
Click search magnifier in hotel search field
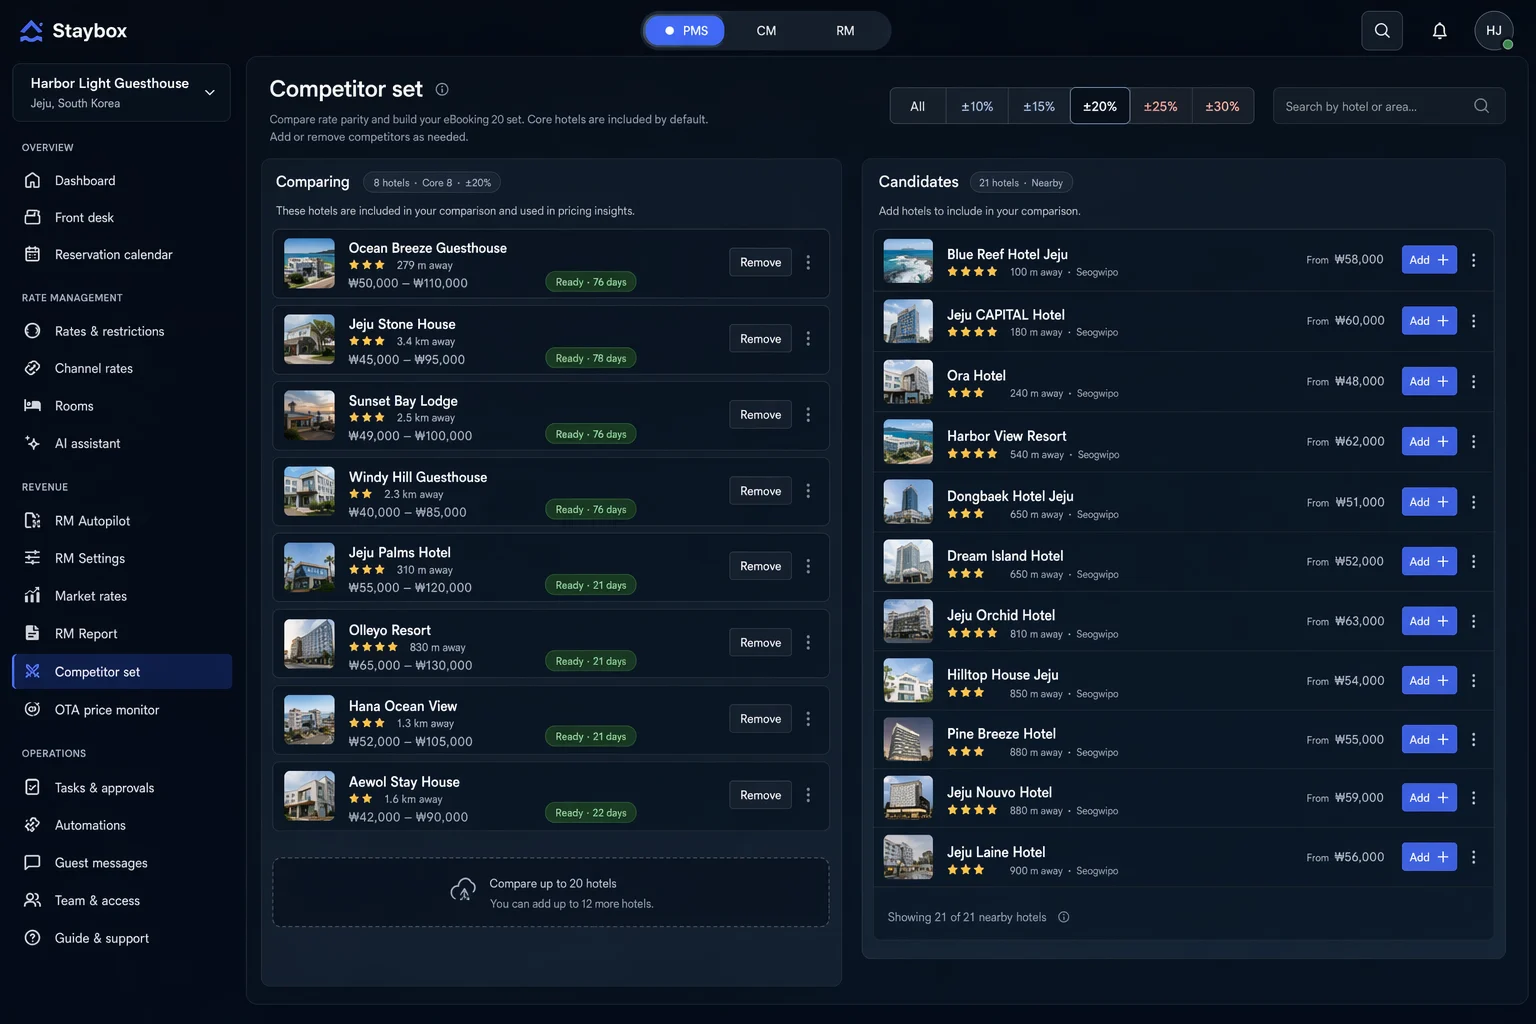coord(1481,106)
